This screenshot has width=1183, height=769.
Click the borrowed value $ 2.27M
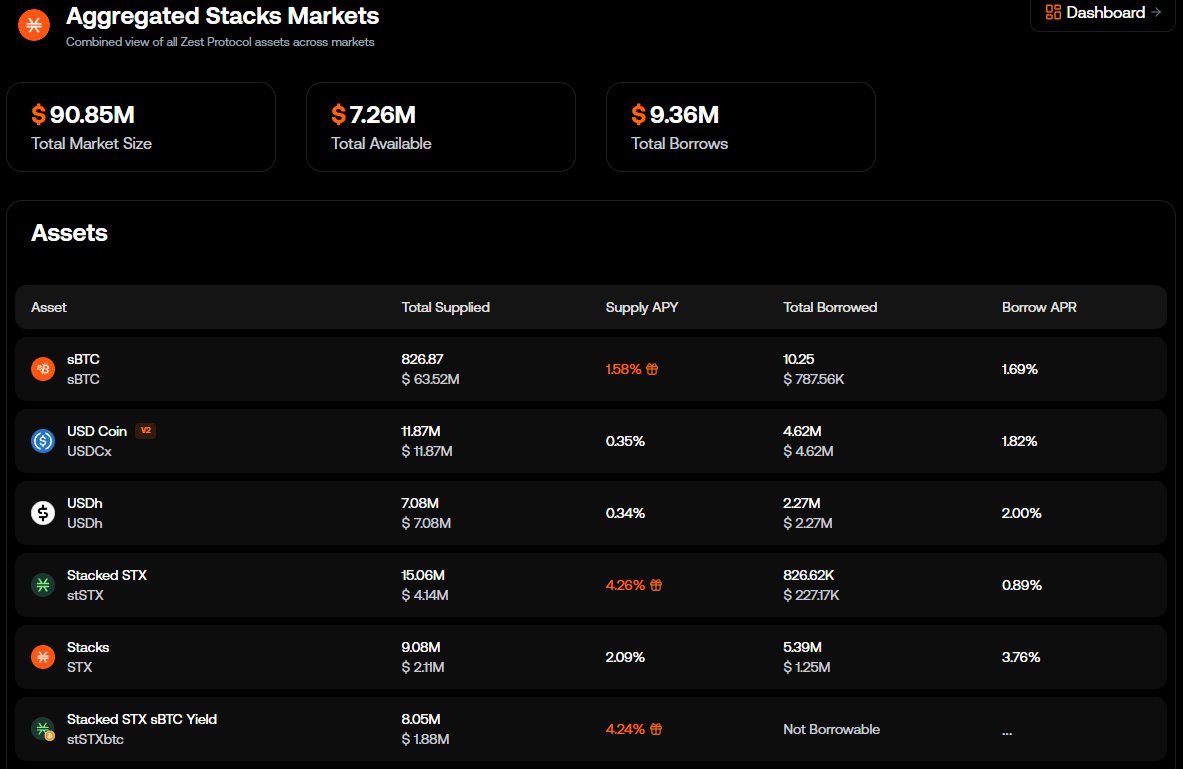tap(807, 523)
